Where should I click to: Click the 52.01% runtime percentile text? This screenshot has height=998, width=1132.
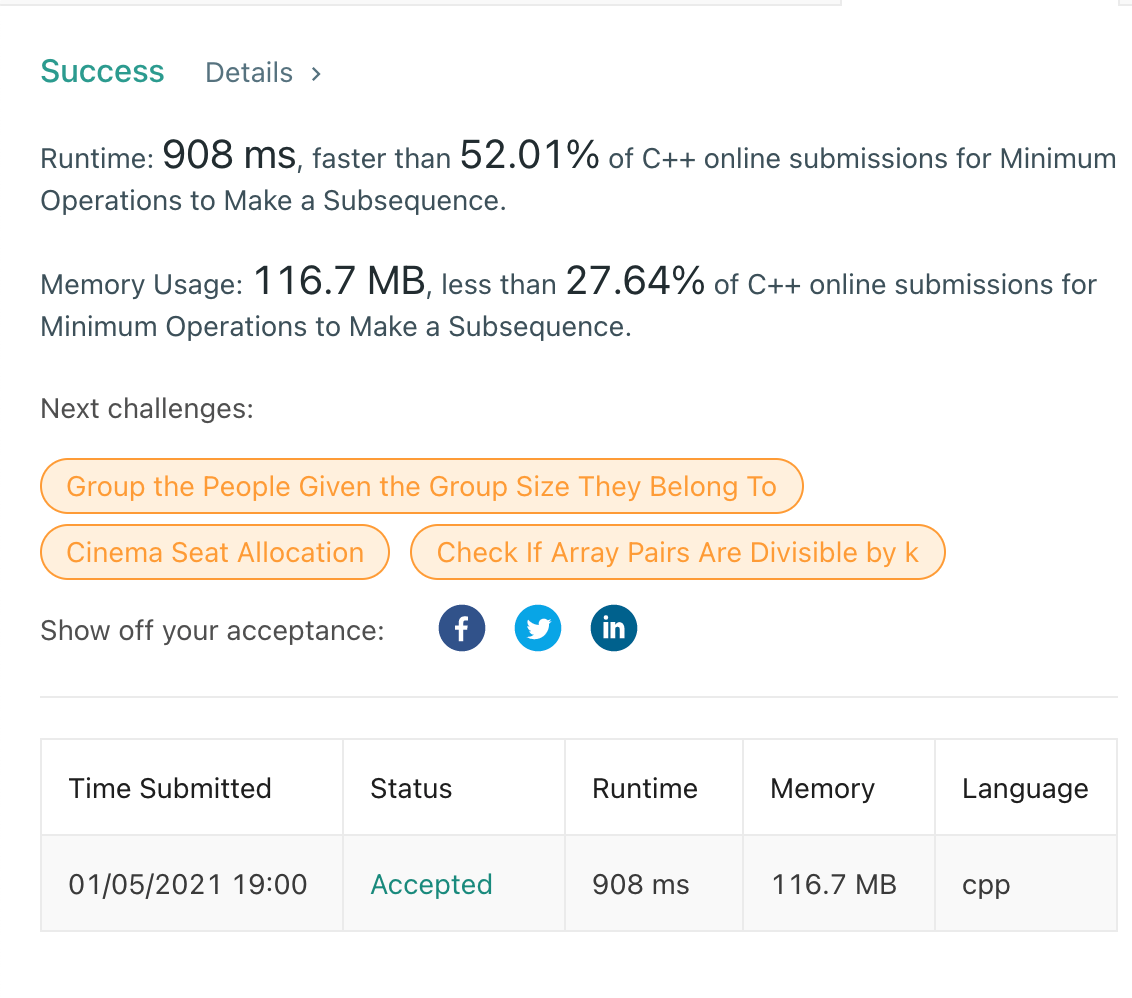[x=529, y=156]
